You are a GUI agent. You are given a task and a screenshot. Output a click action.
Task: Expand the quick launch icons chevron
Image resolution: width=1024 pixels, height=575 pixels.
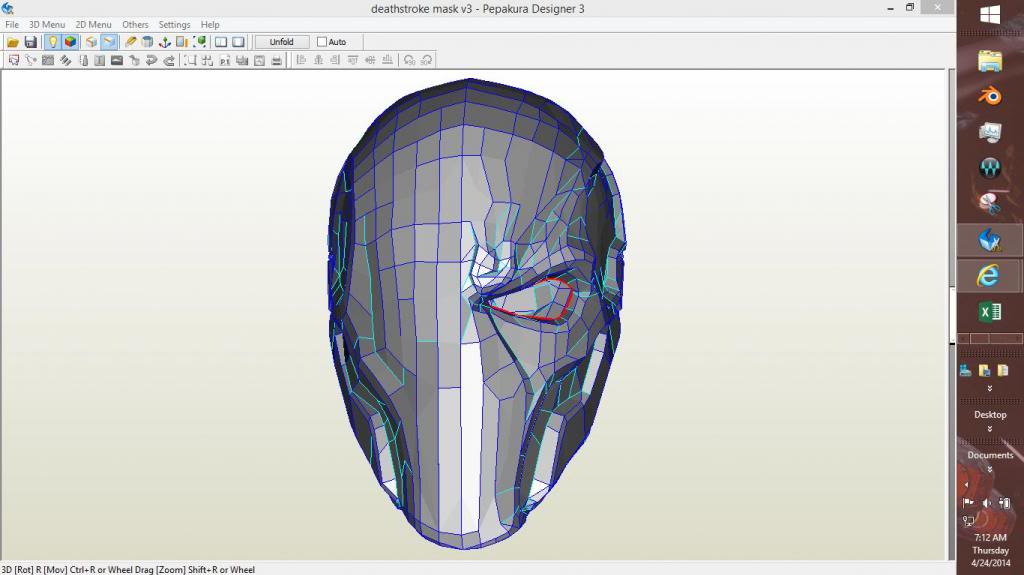click(x=990, y=388)
